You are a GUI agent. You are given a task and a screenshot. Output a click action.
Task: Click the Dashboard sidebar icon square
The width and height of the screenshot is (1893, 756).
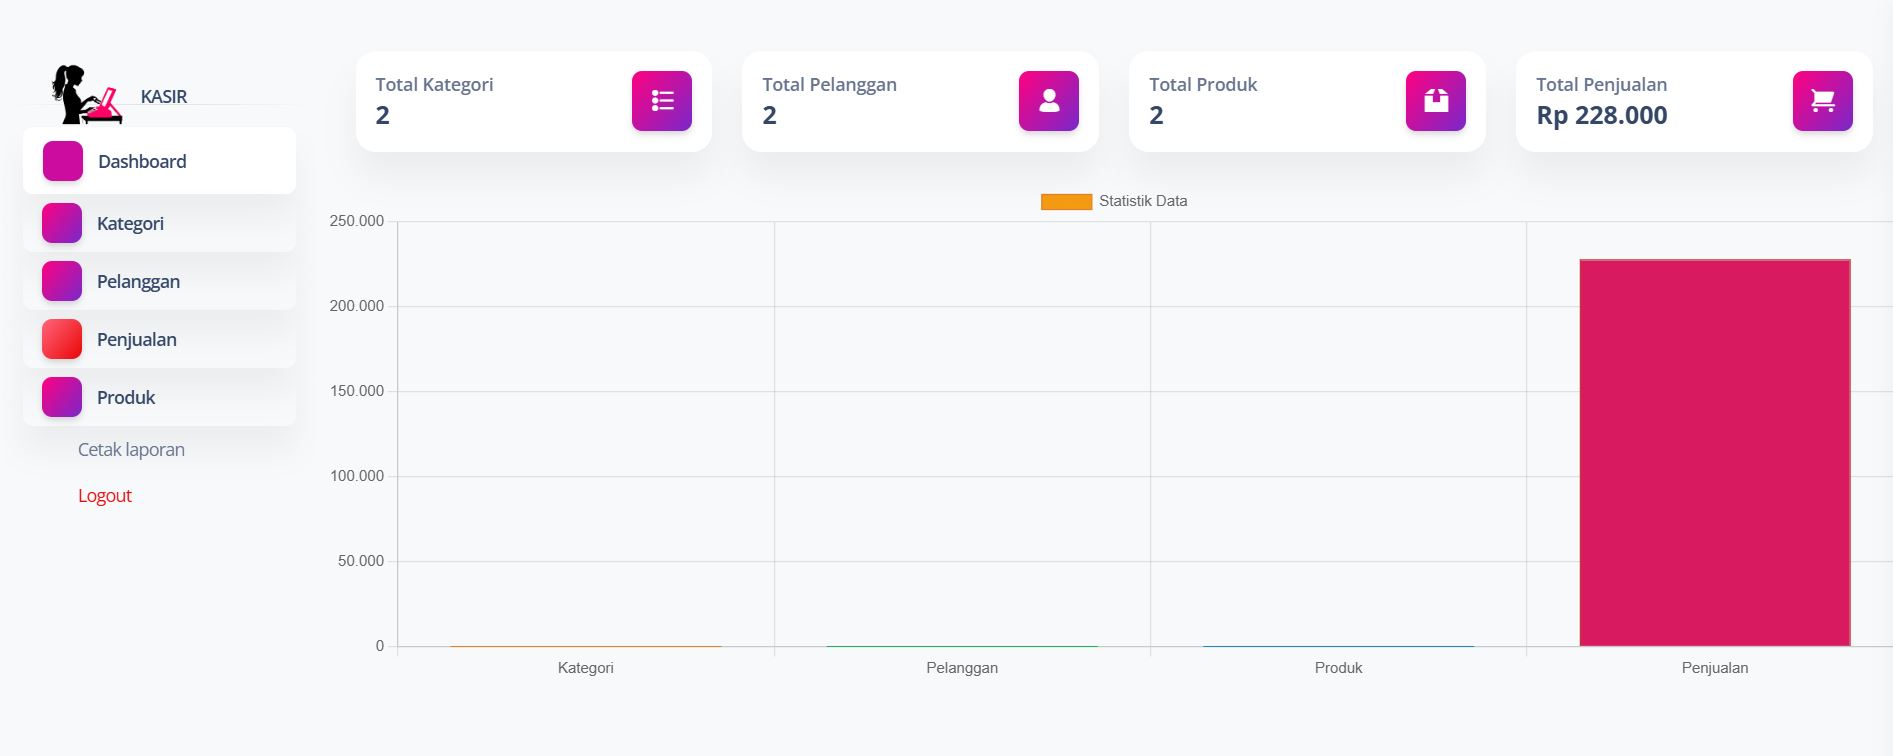(x=63, y=161)
